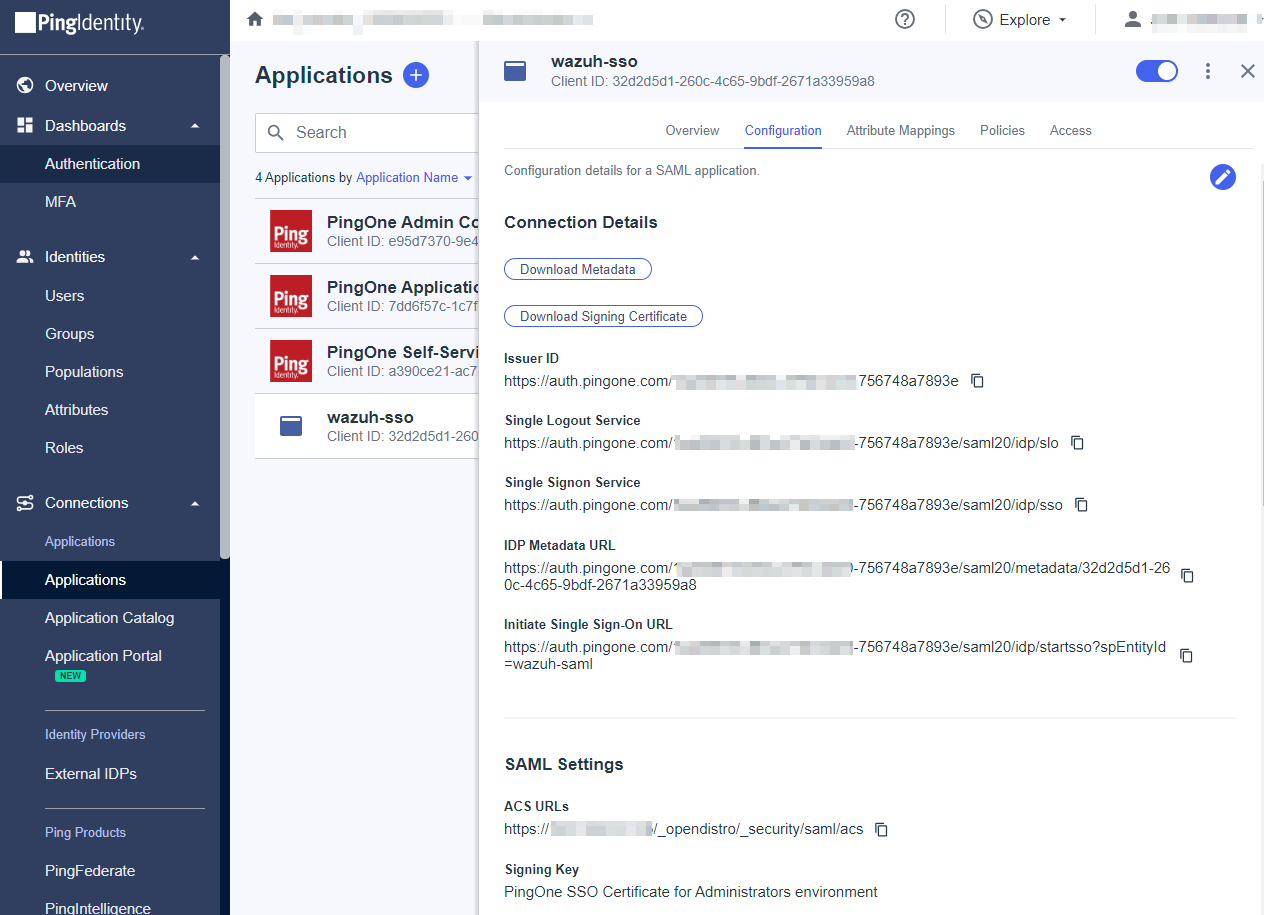Click the Connections icon in sidebar
The height and width of the screenshot is (915, 1264).
tap(26, 503)
